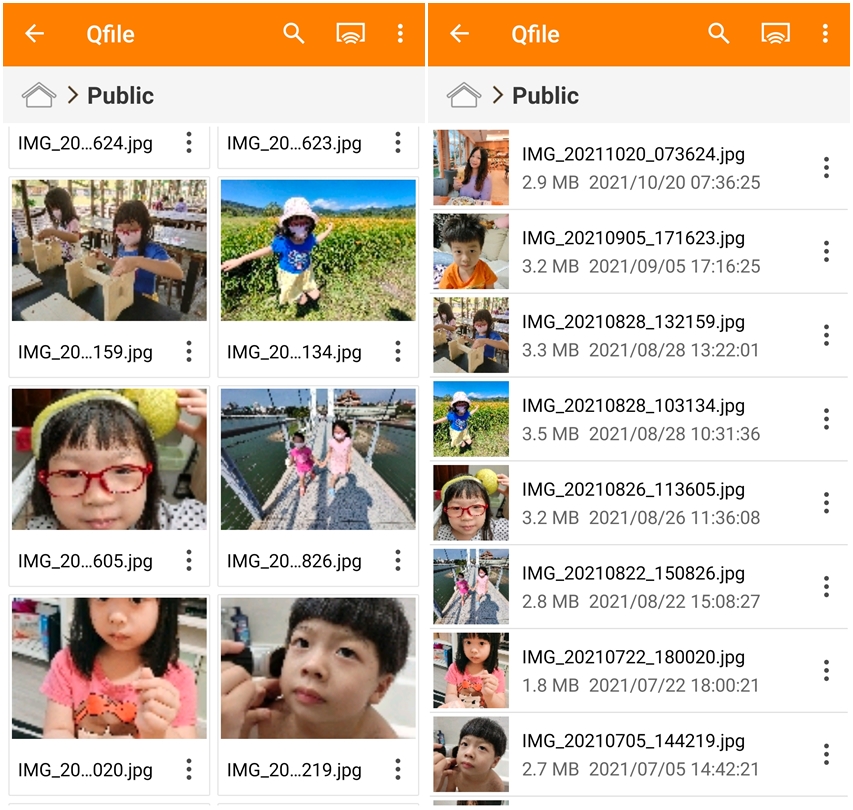Select file name IMG_20210822_150826.jpg

click(x=633, y=573)
